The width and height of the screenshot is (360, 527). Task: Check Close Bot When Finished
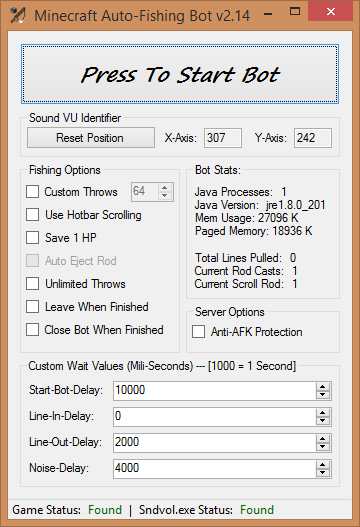pyautogui.click(x=33, y=329)
